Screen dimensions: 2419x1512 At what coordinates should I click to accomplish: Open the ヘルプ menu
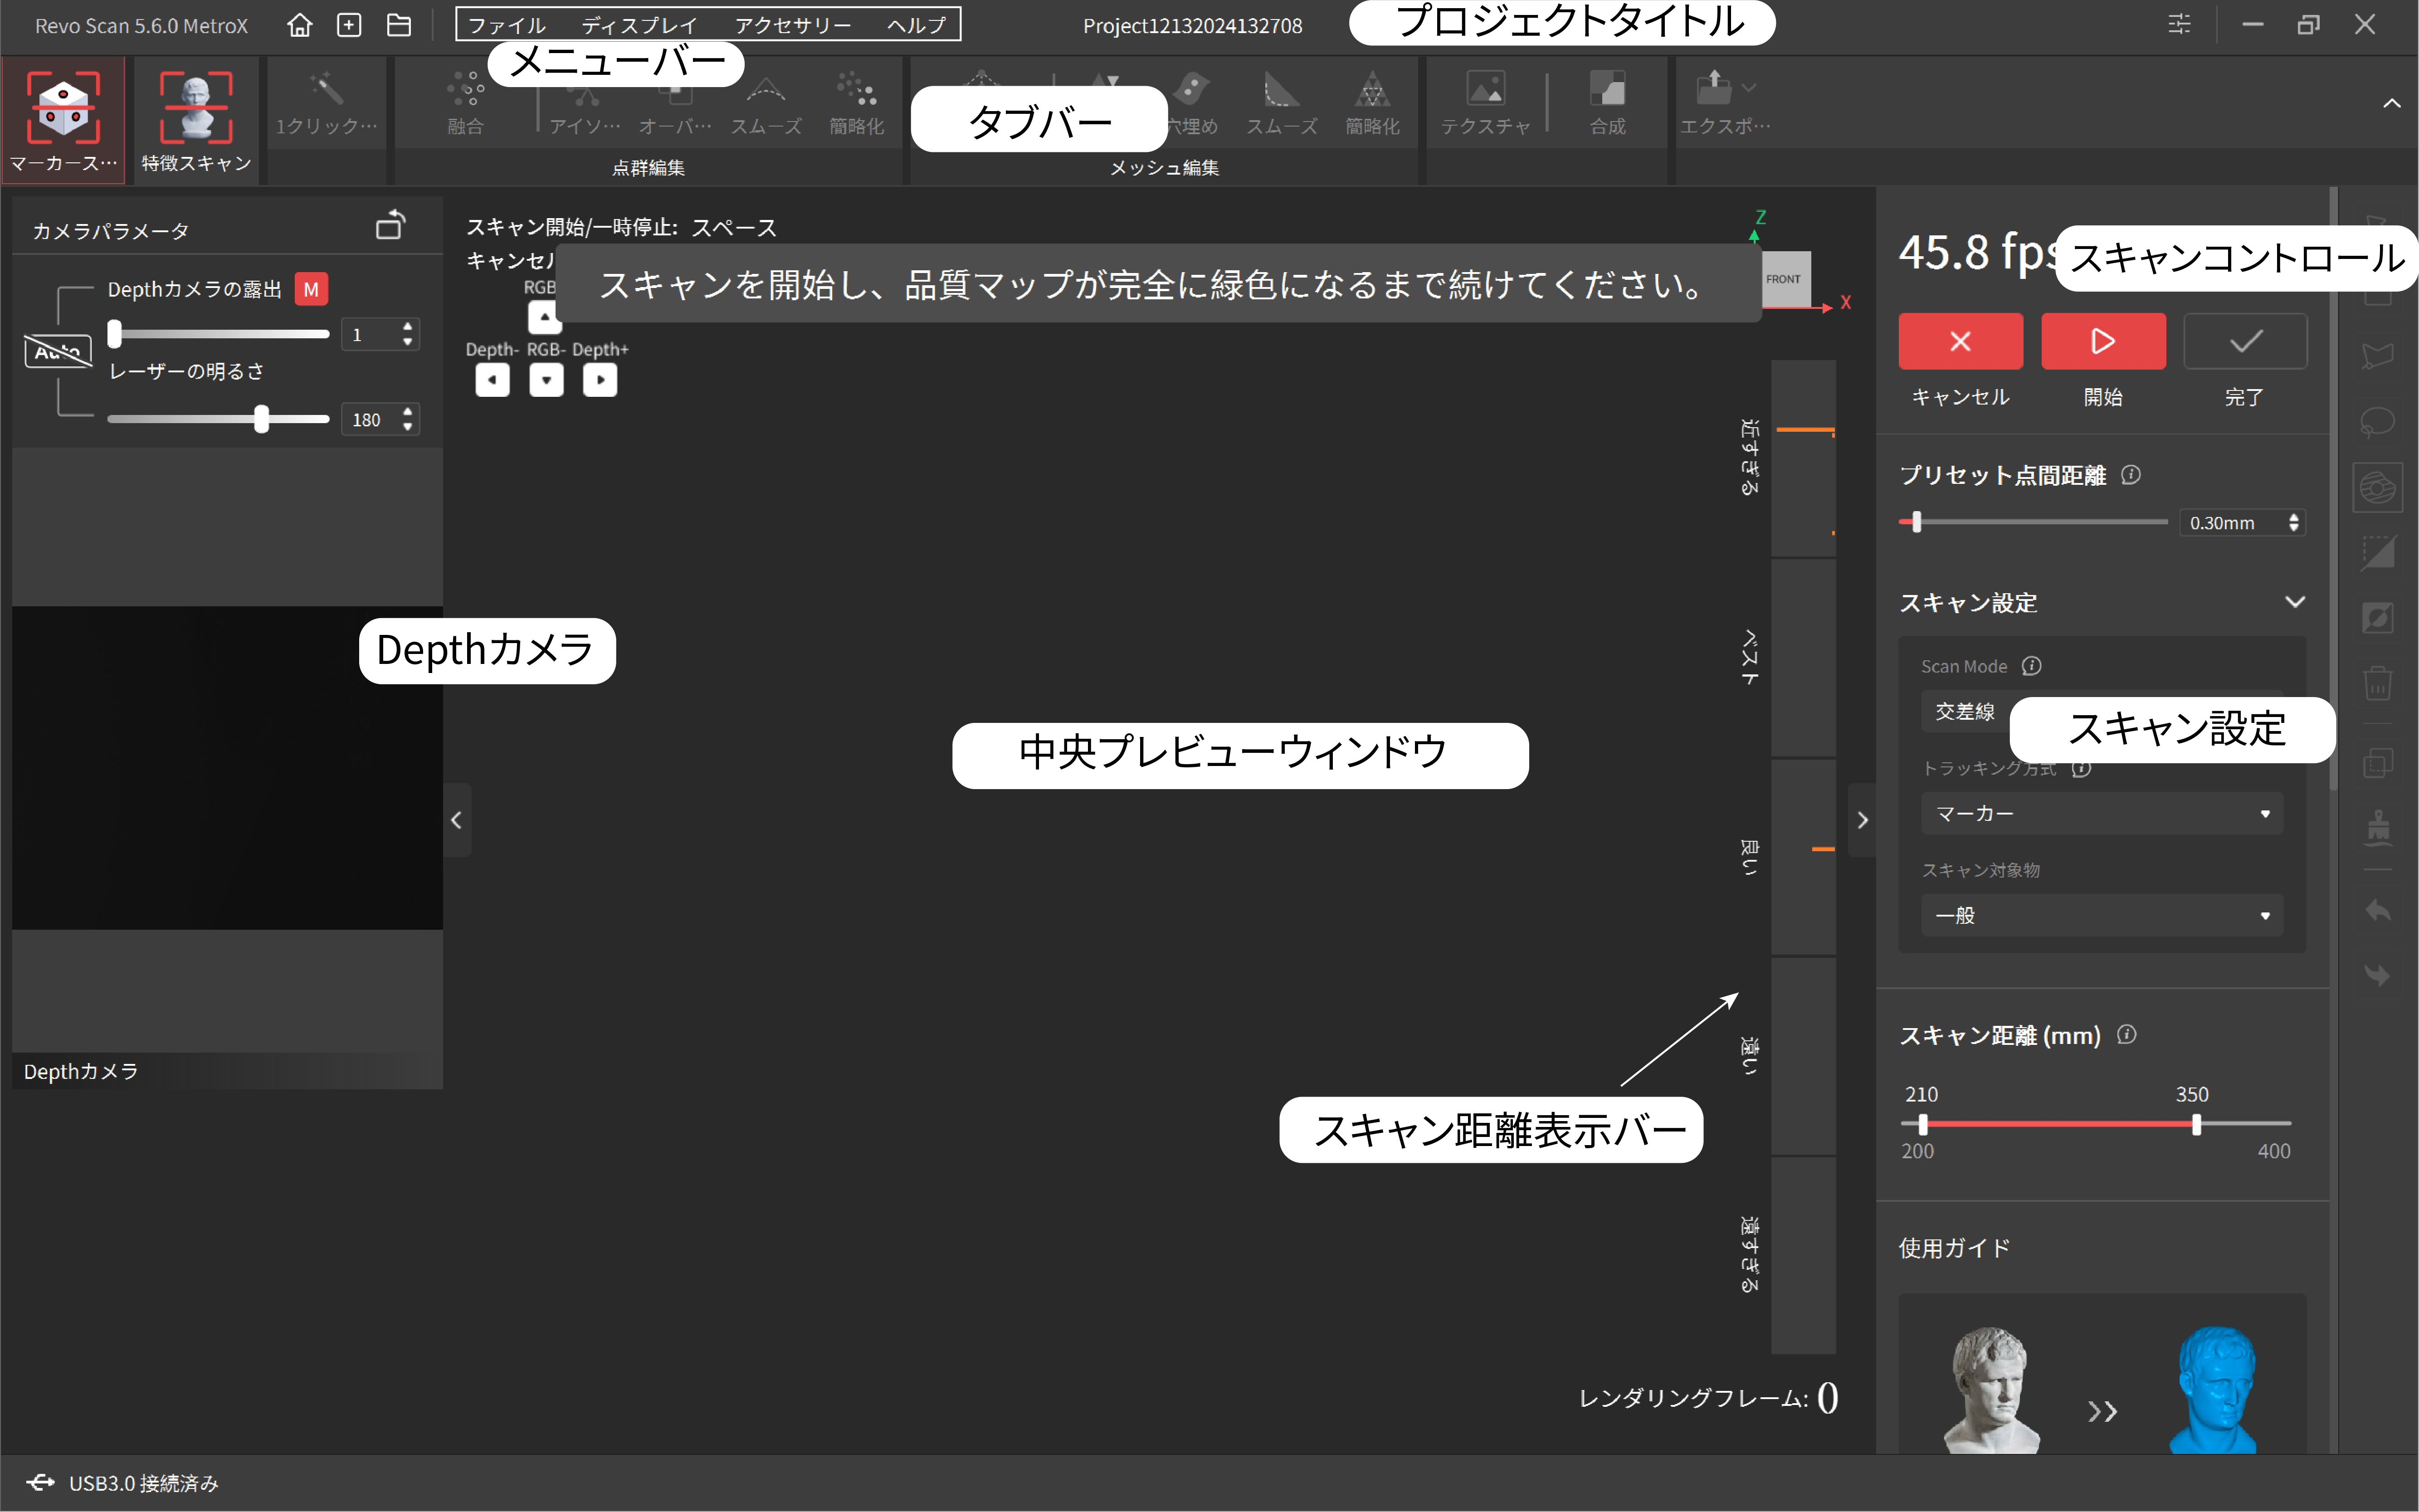916,25
